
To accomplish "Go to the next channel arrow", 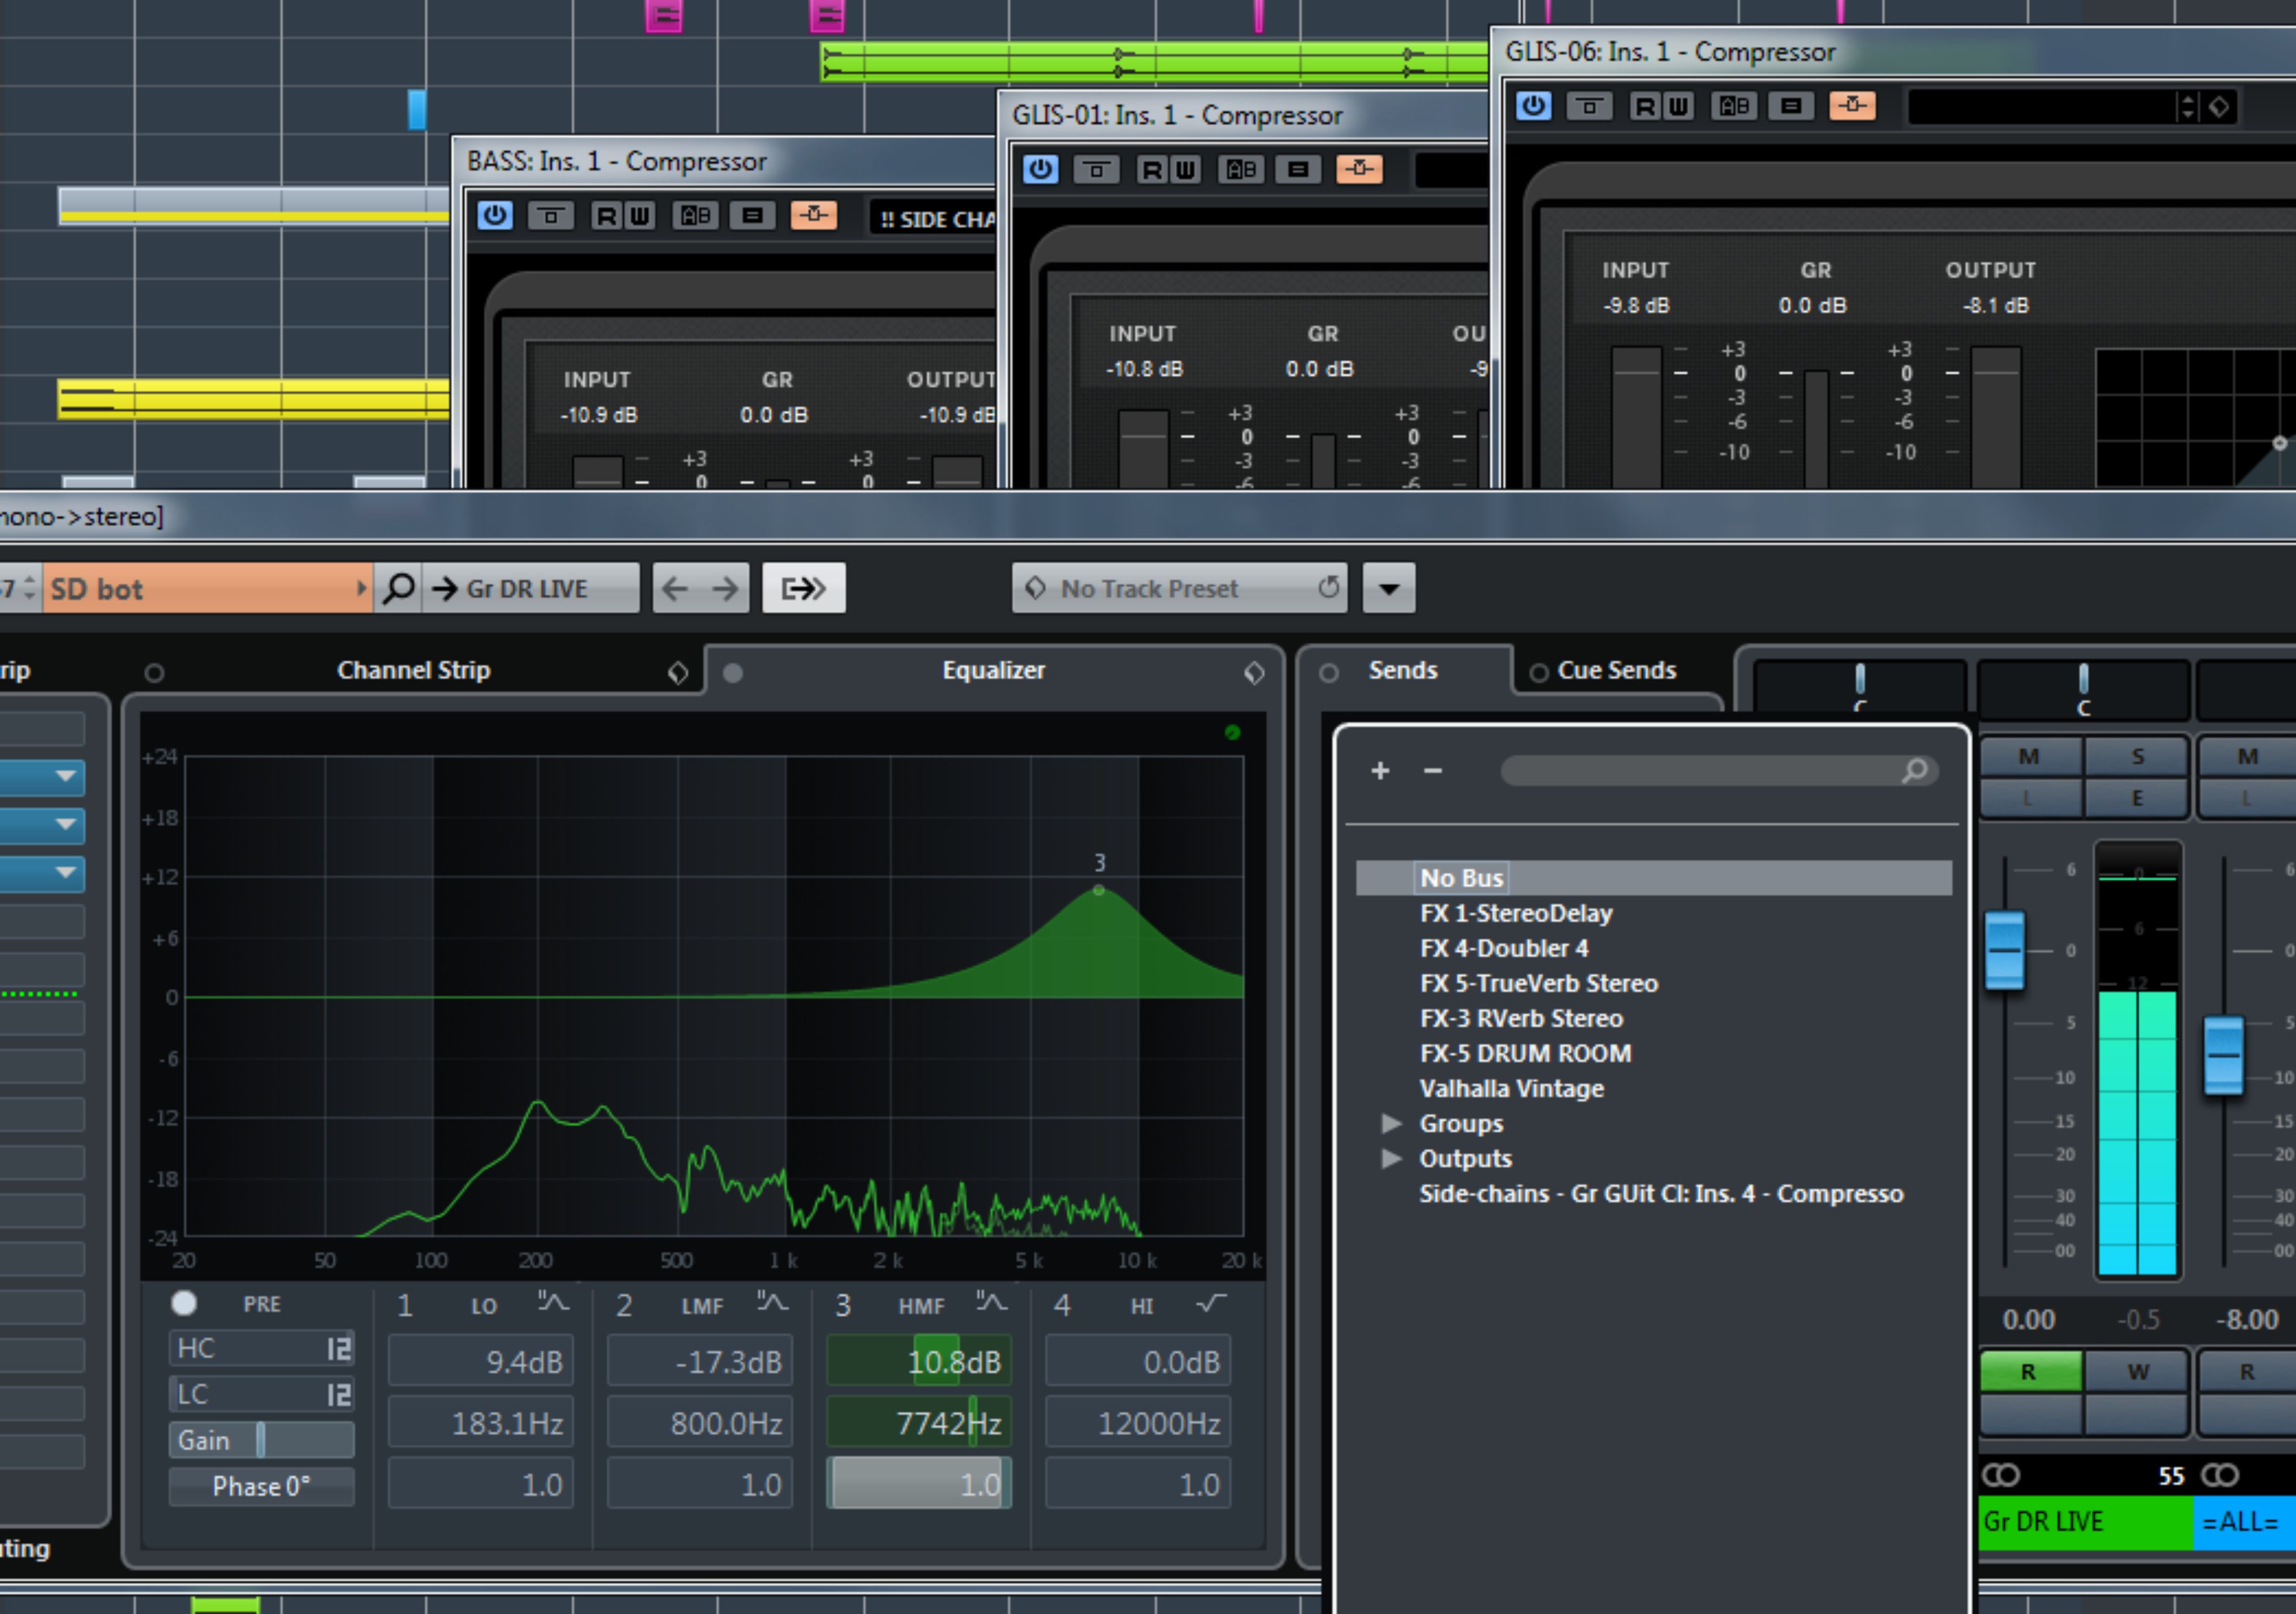I will click(x=725, y=588).
